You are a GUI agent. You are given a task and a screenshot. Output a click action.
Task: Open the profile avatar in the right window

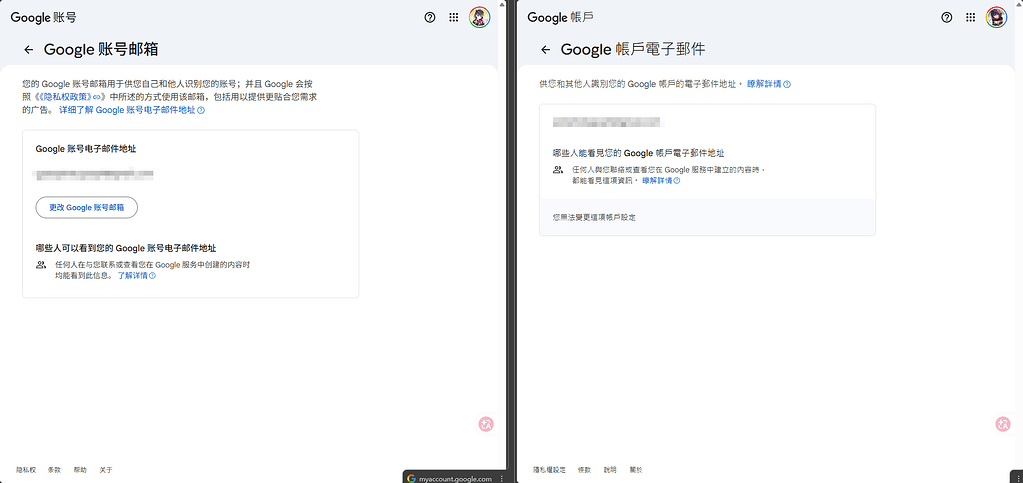(x=996, y=18)
